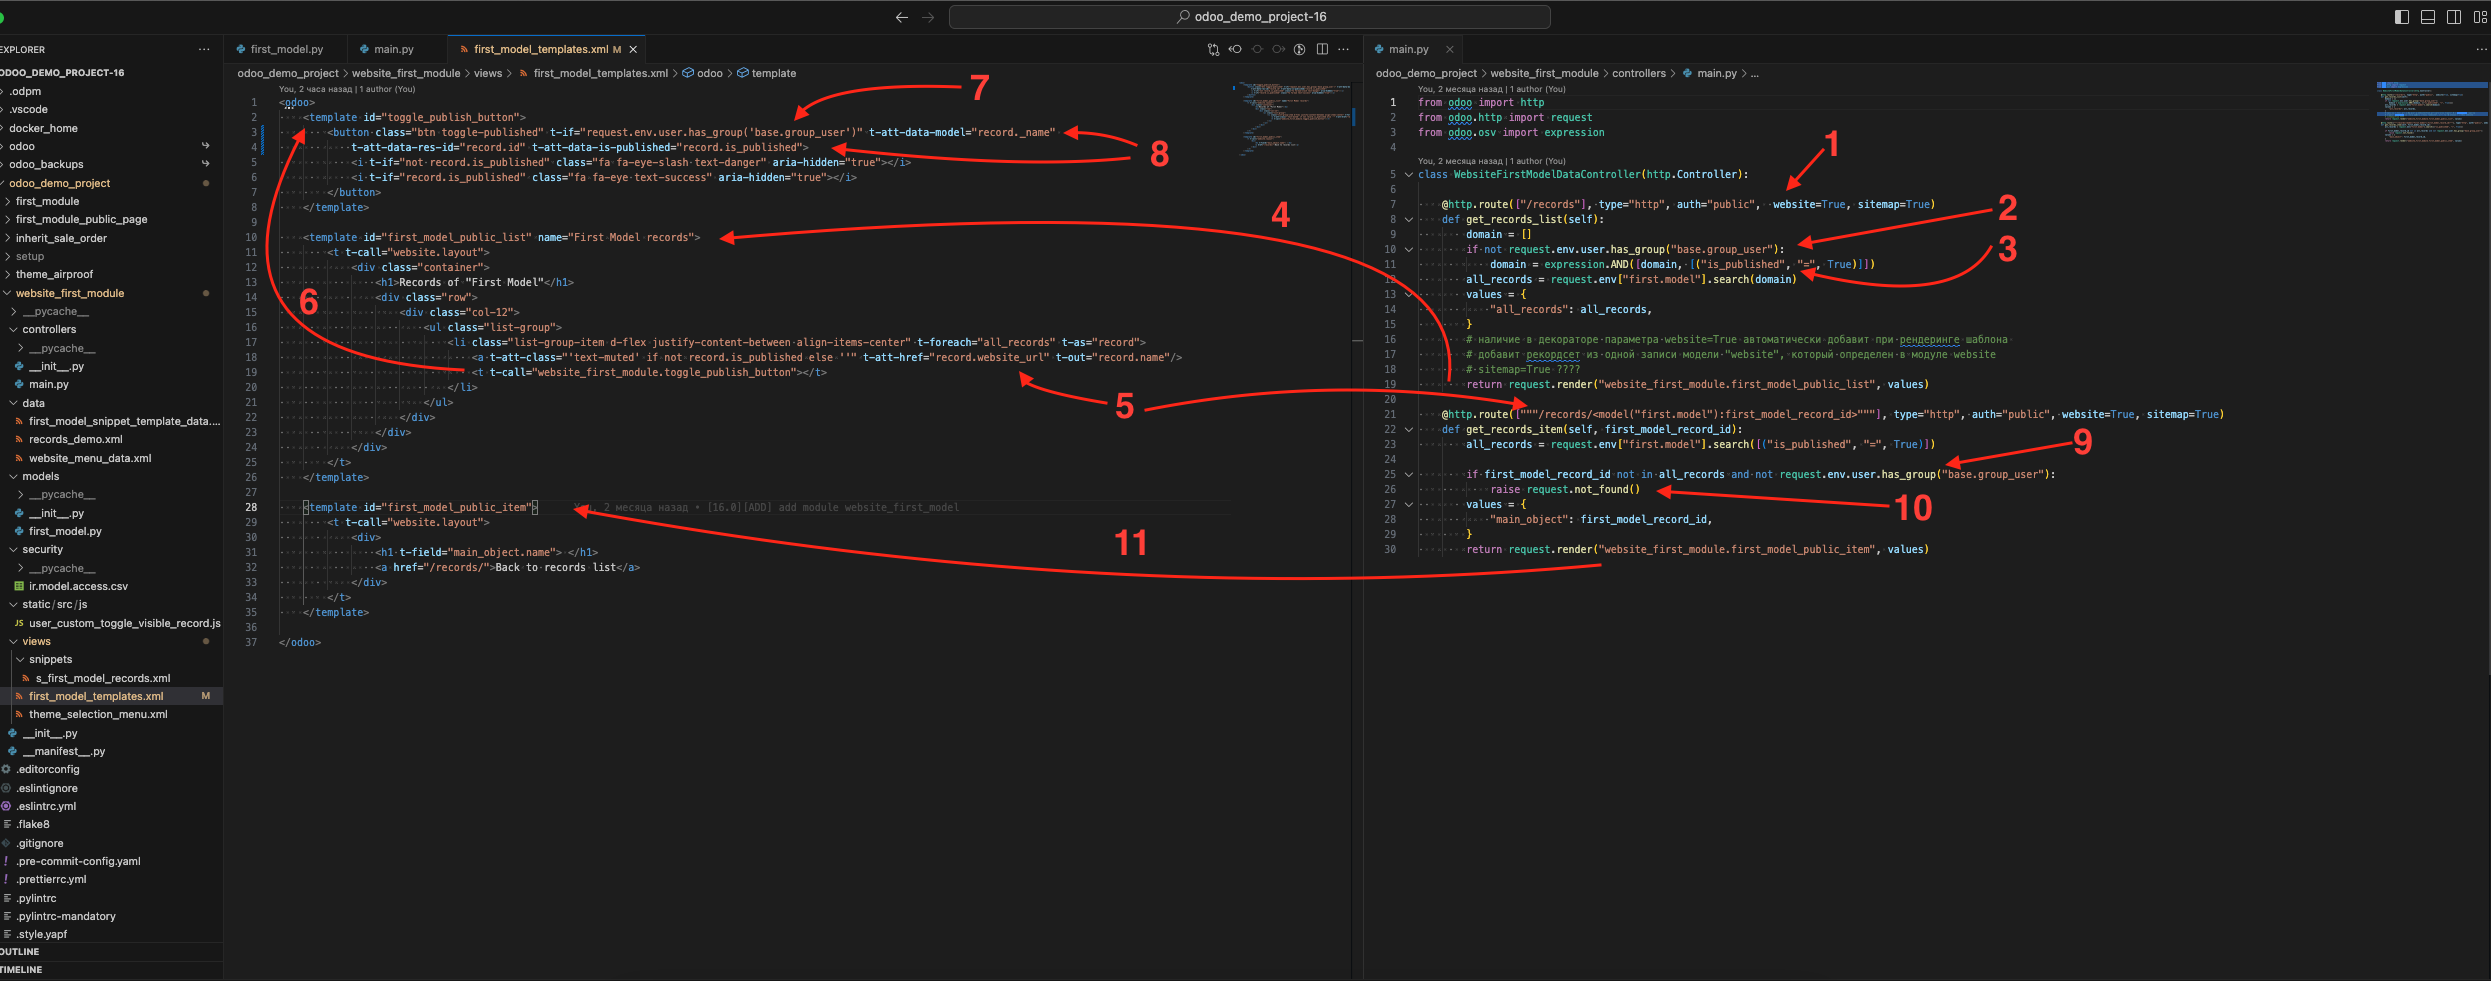Close the first_model_templates.xml tab
2491x981 pixels.
point(633,49)
